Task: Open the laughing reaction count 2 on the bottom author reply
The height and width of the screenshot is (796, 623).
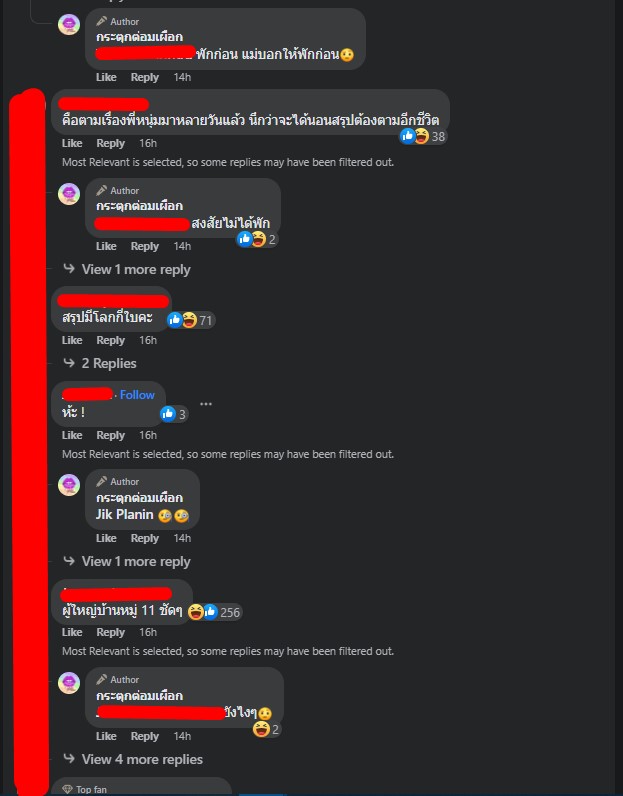Action: tap(267, 729)
